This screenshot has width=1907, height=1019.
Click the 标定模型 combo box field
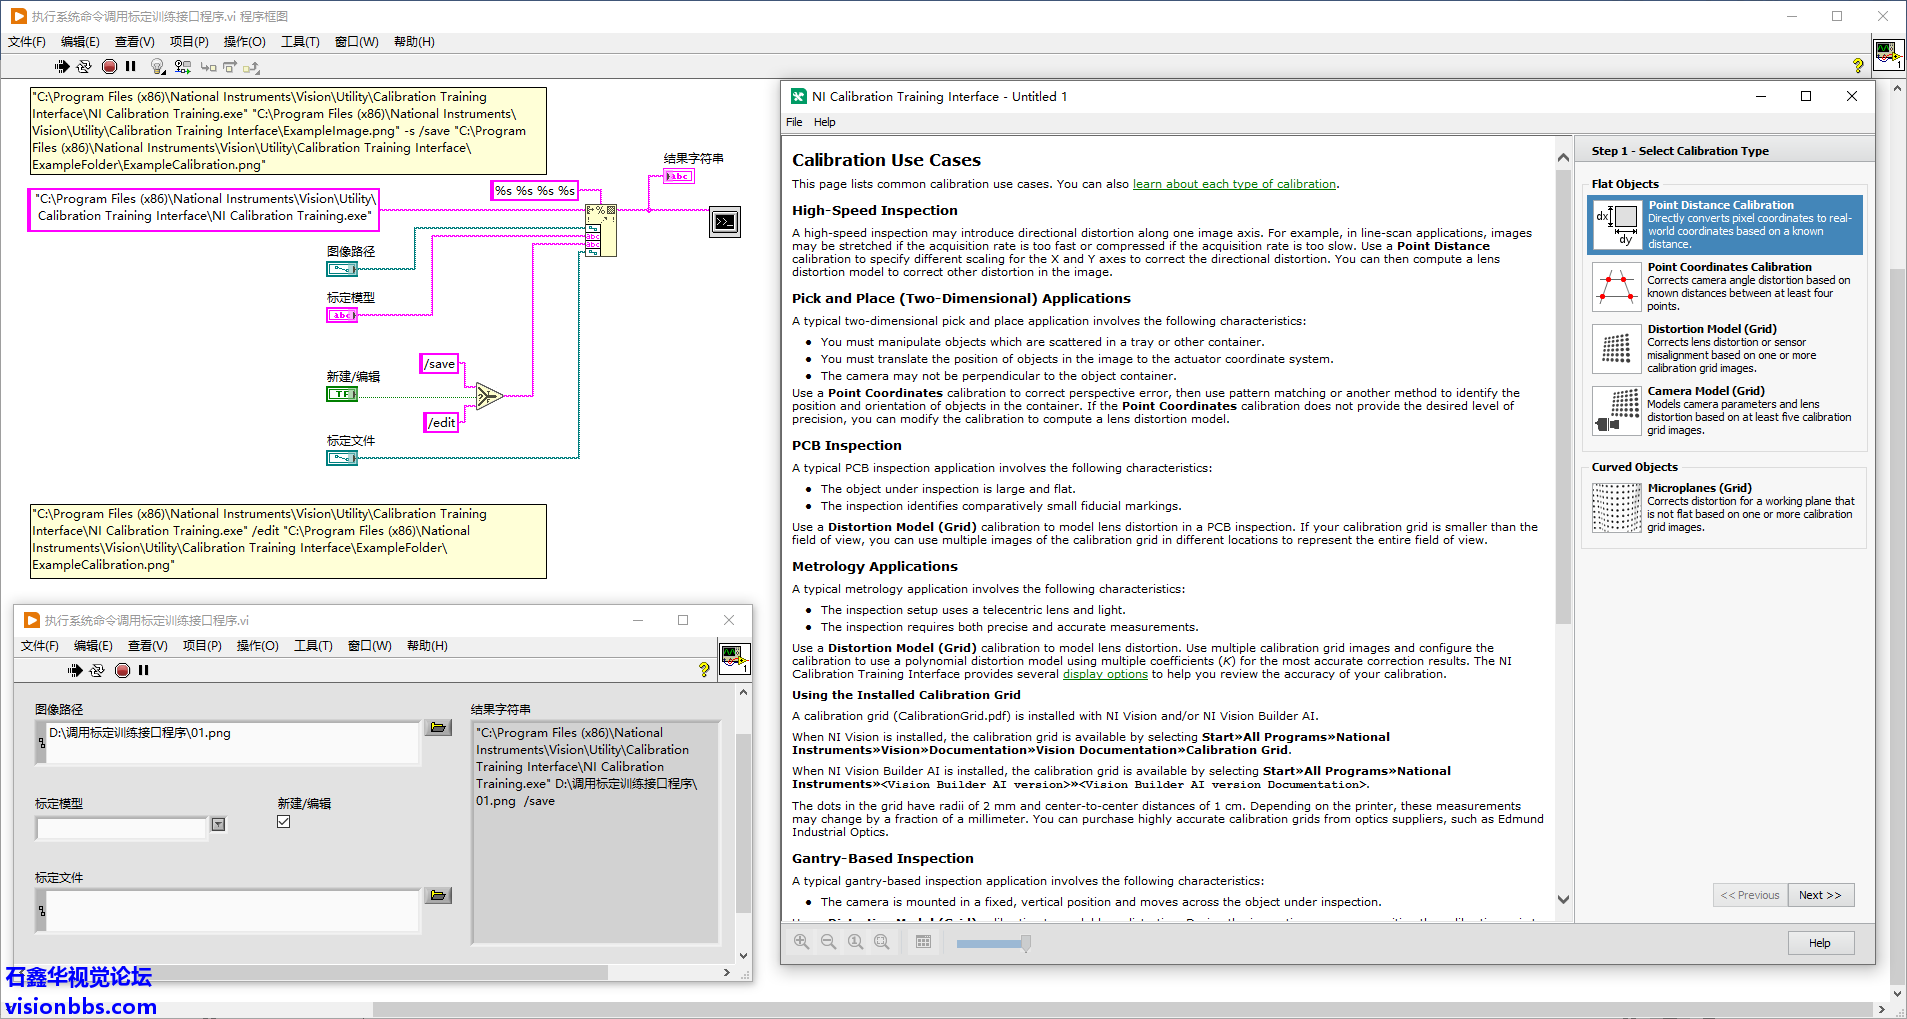(x=121, y=828)
